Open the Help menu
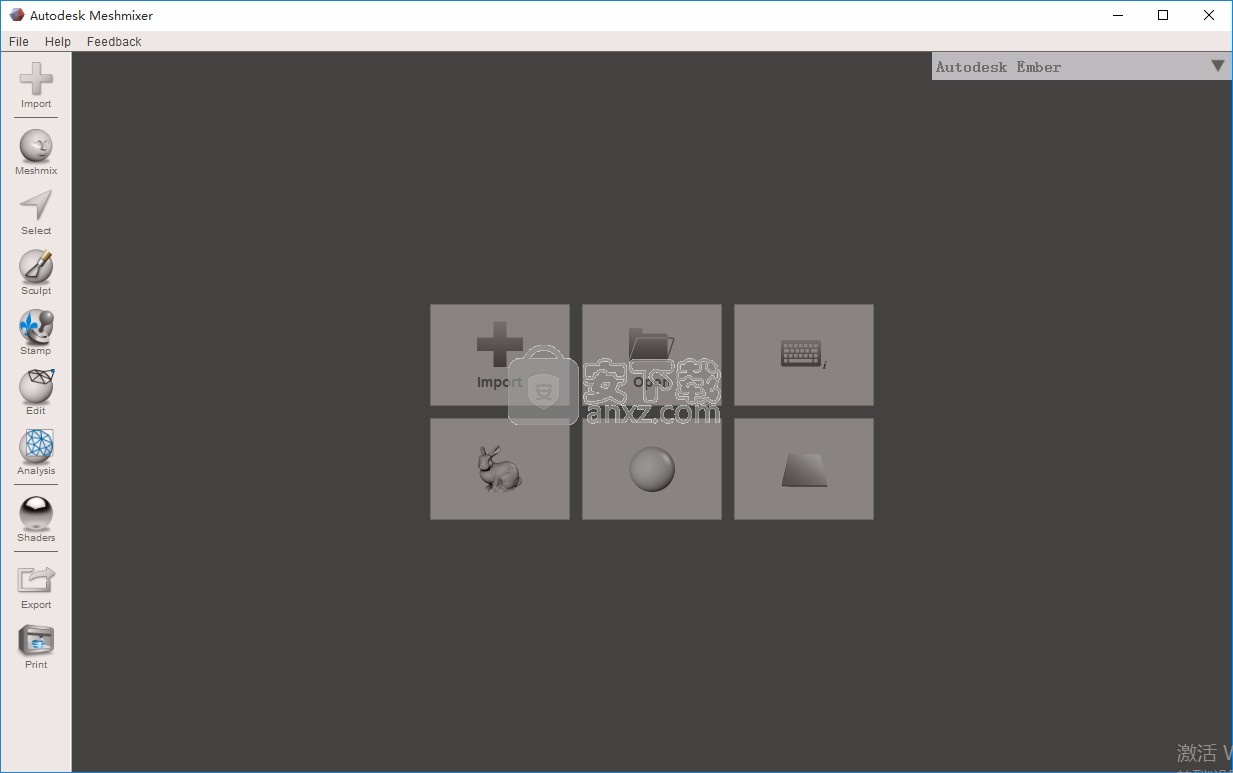The image size is (1233, 773). [58, 41]
